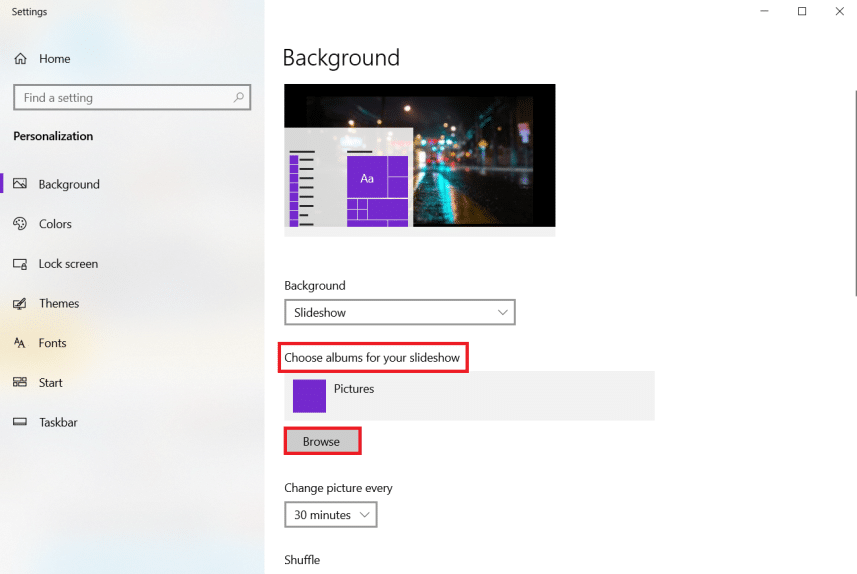
Task: Click the Background picture icon
Action: (x=20, y=184)
